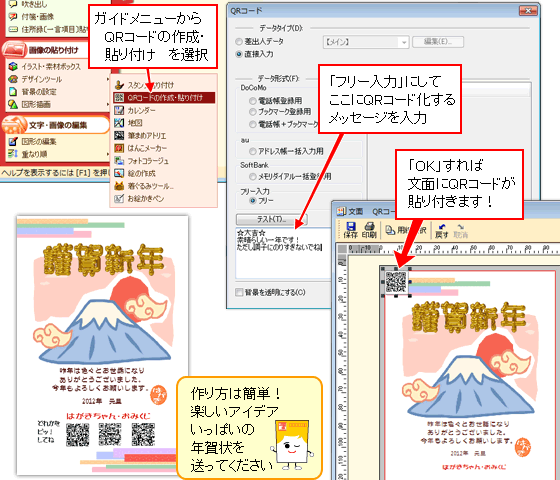Image resolution: width=560 pixels, height=480 pixels.
Task: Click the デザインツール palette icon
Action: click(x=13, y=79)
